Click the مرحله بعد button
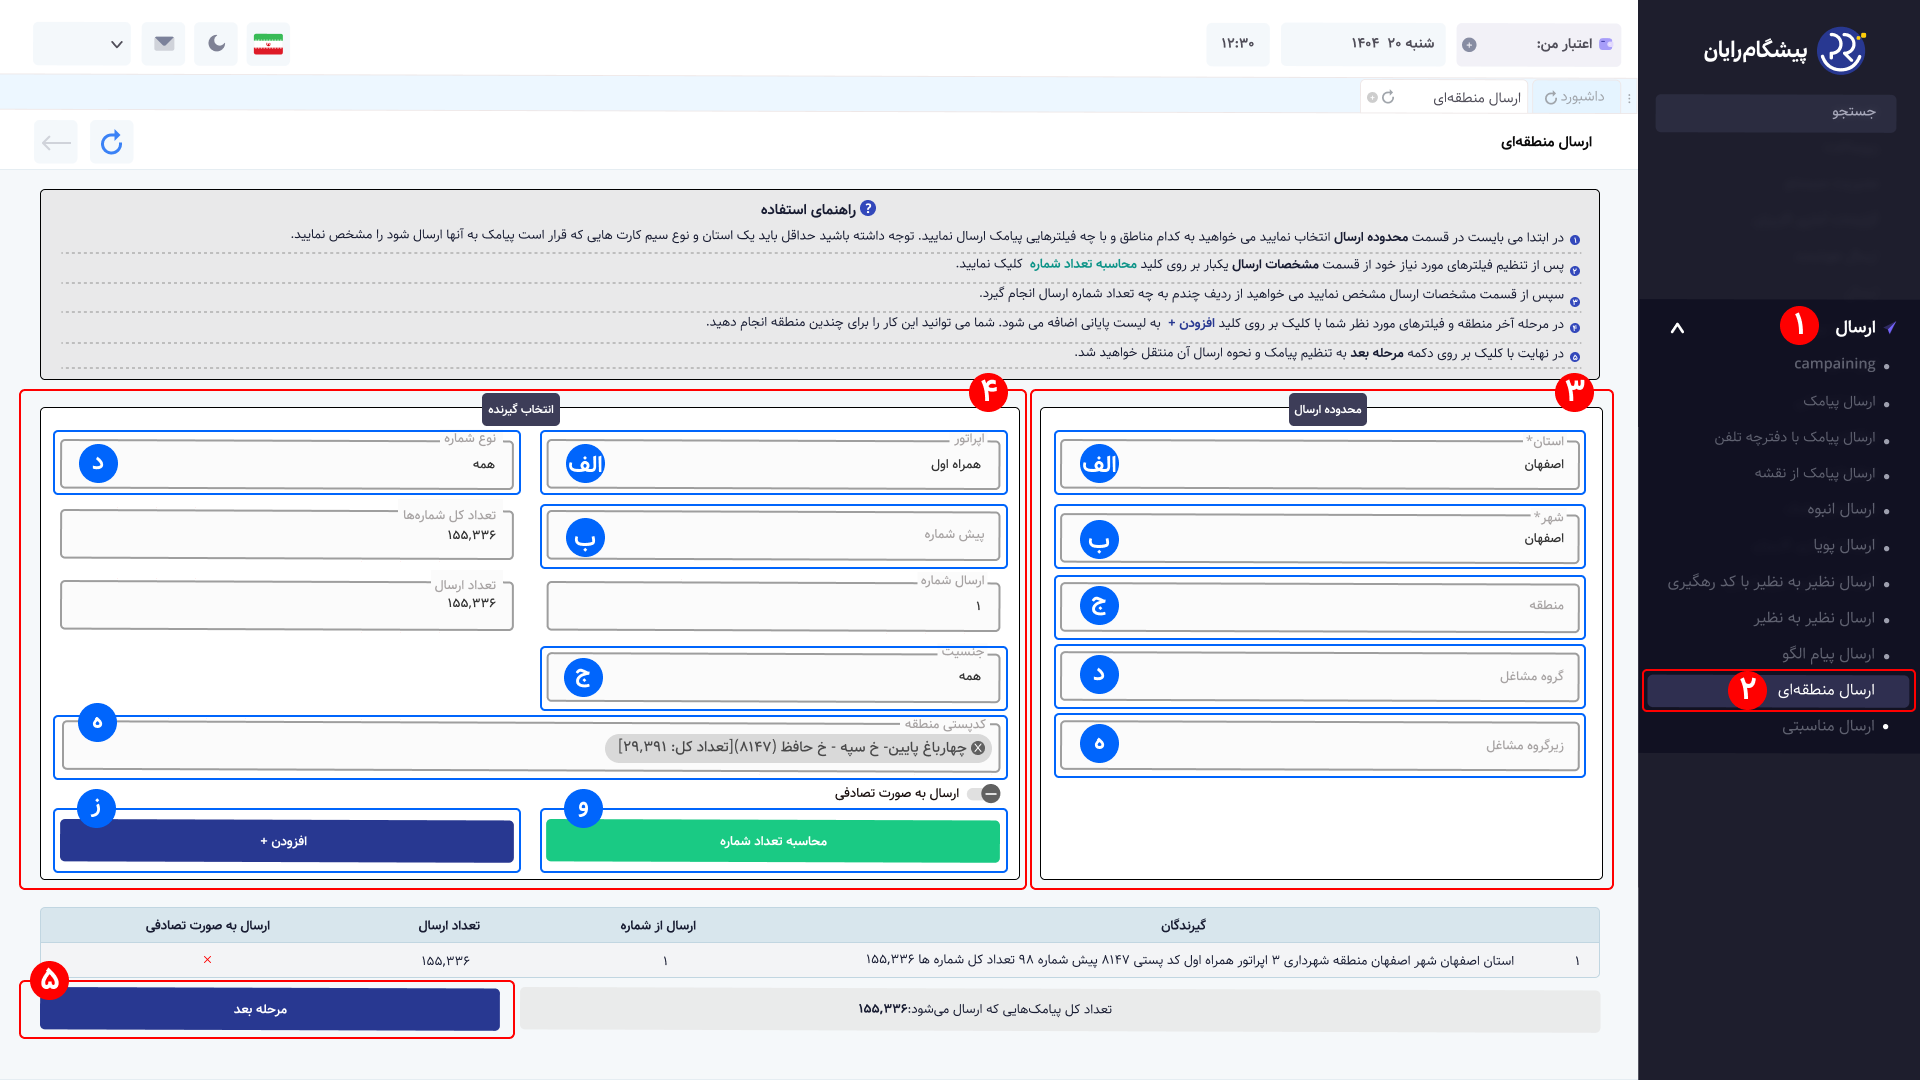The height and width of the screenshot is (1080, 1920). (x=270, y=1009)
